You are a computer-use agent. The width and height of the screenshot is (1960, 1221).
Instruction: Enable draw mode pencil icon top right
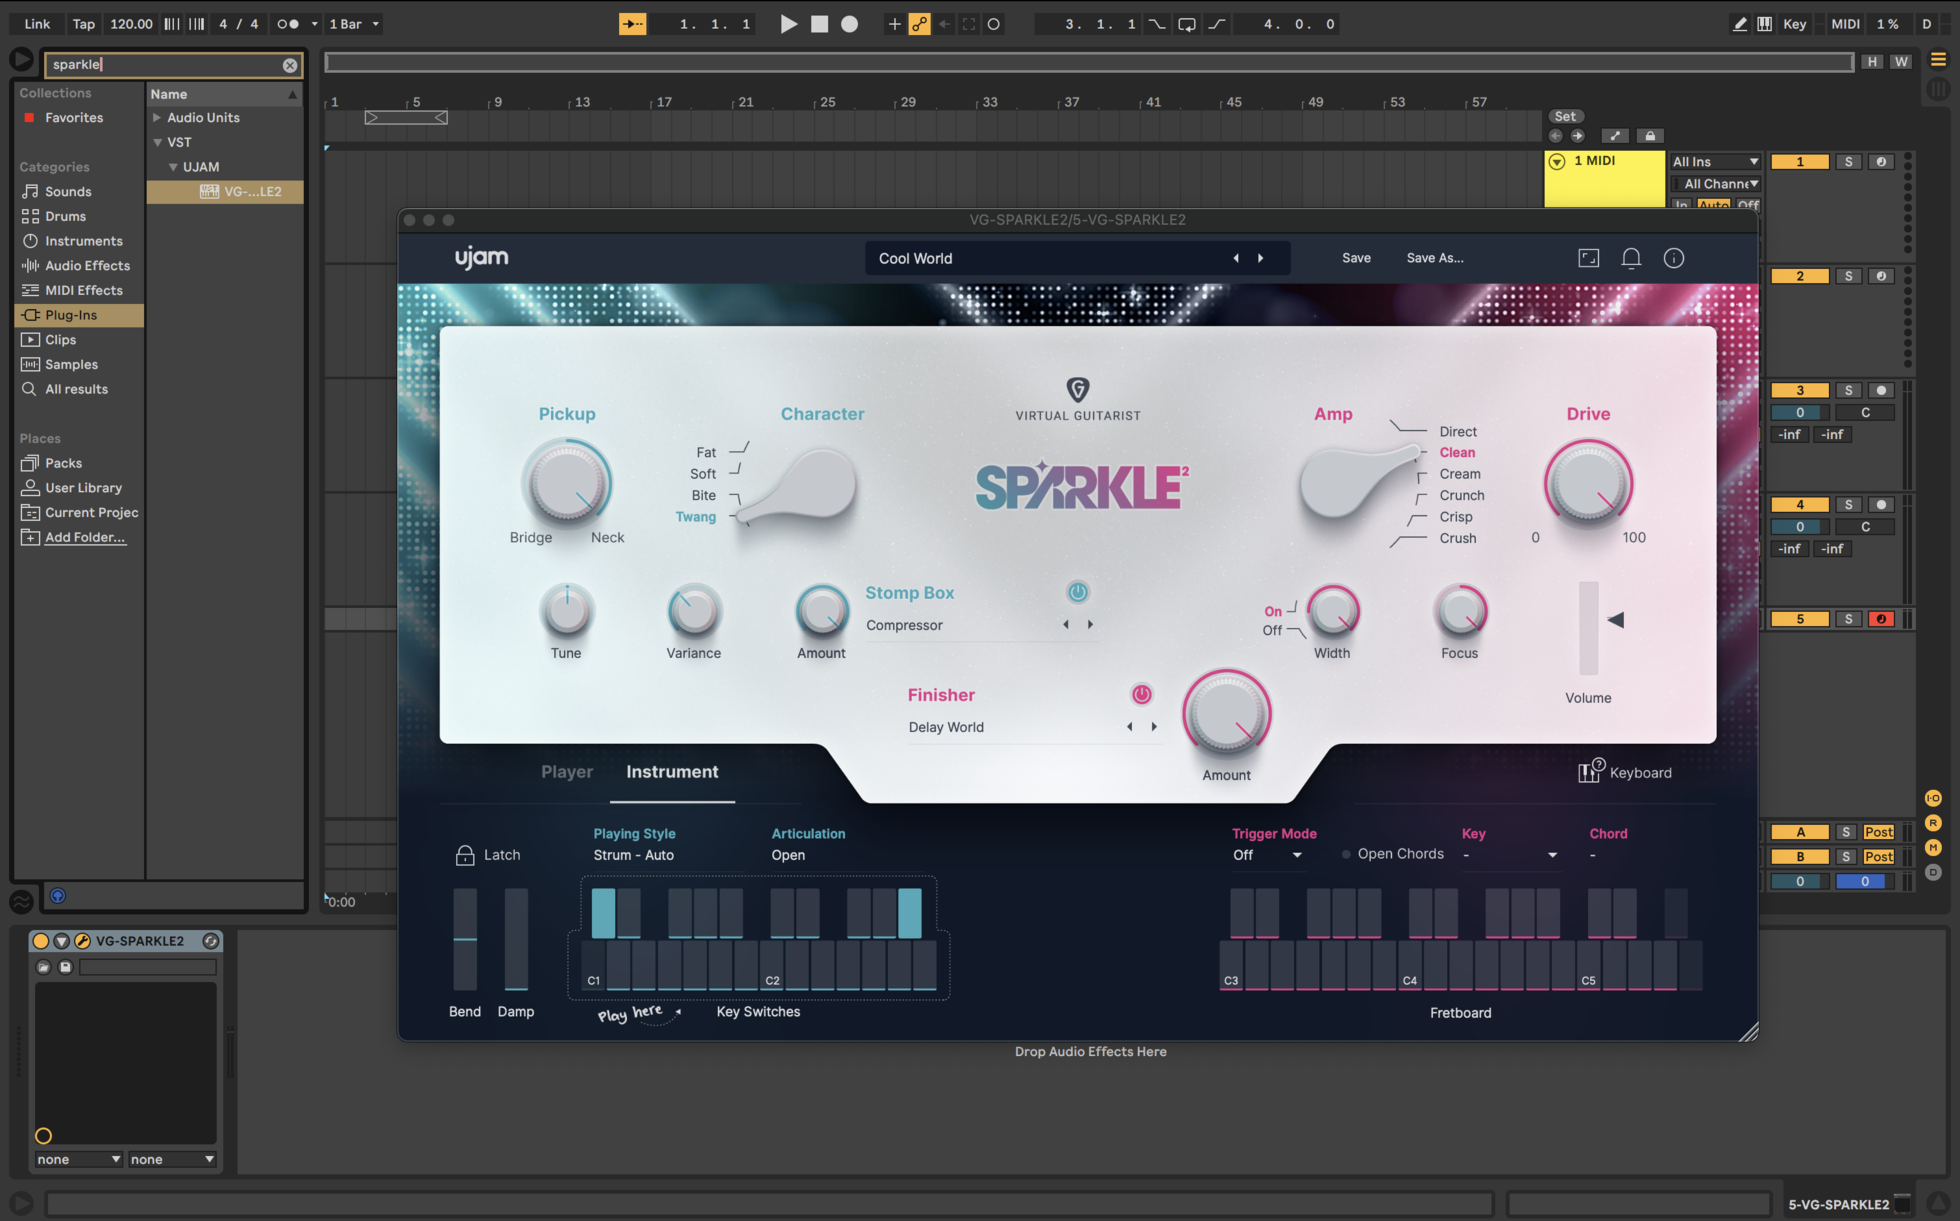[1738, 23]
